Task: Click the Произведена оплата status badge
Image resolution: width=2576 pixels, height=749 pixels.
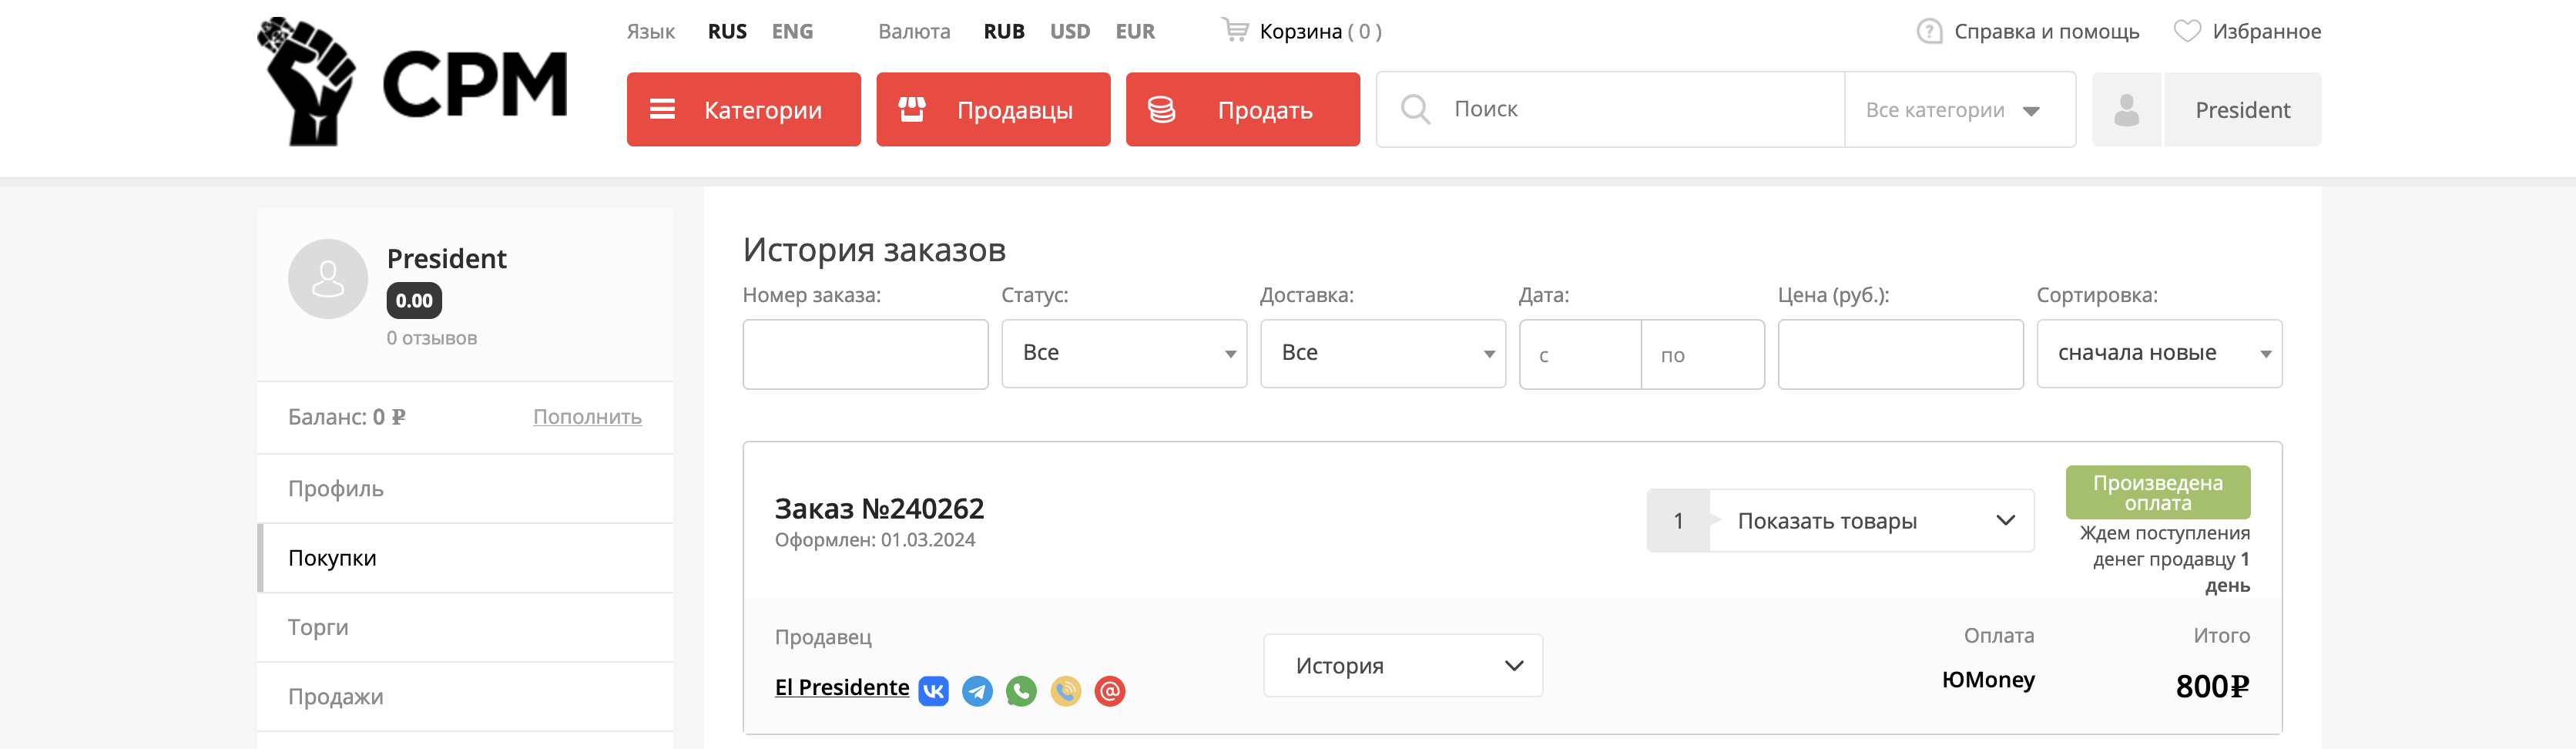Action: 2158,492
